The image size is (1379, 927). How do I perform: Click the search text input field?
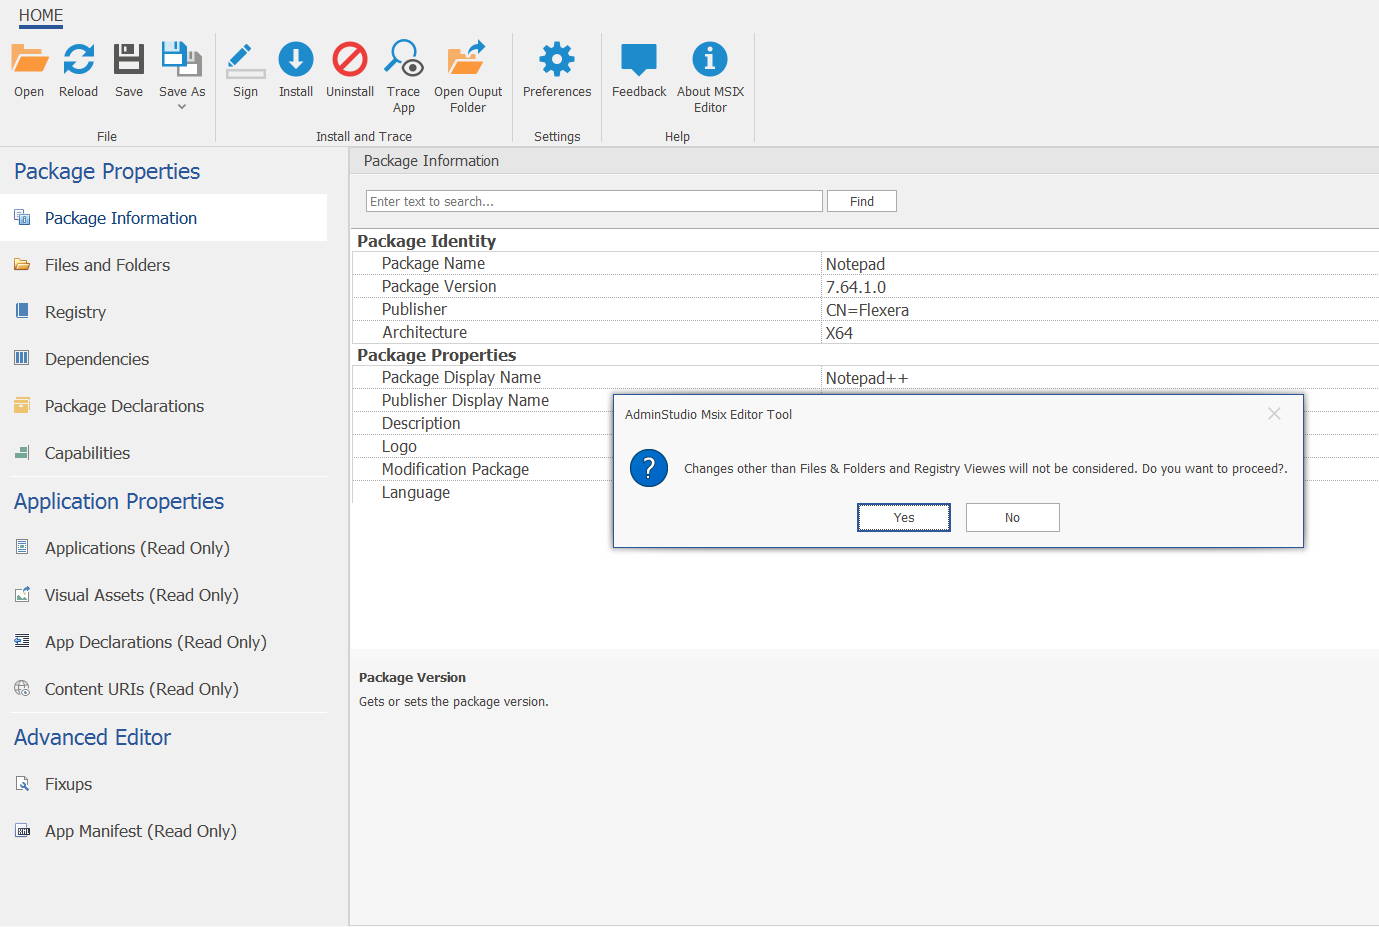click(593, 201)
